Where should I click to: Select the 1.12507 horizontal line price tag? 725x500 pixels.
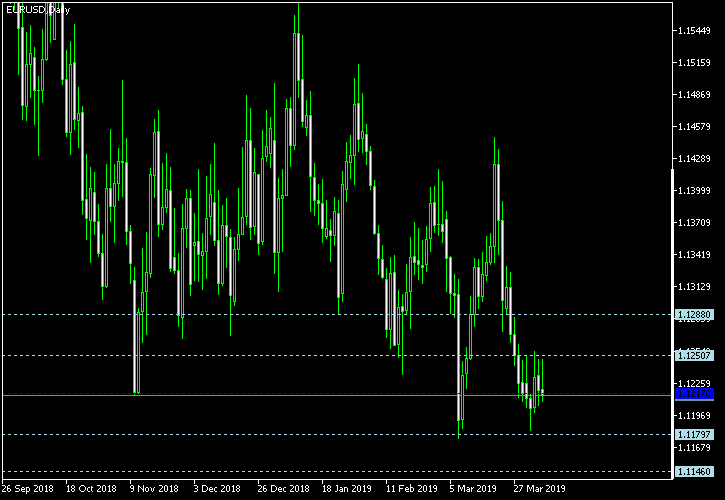pyautogui.click(x=694, y=355)
